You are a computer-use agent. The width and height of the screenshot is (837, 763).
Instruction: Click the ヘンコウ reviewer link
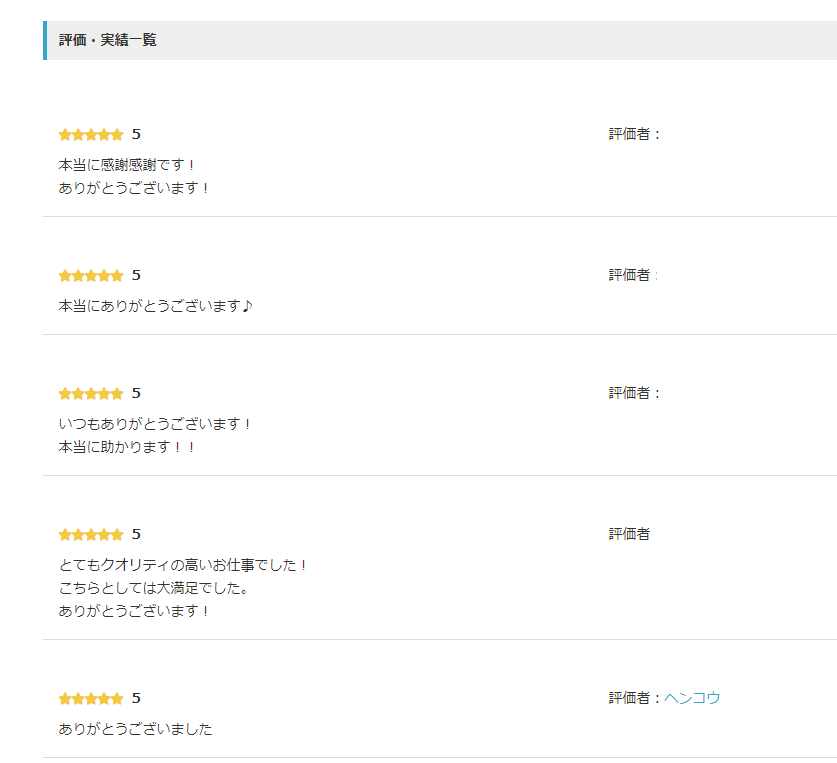(692, 698)
